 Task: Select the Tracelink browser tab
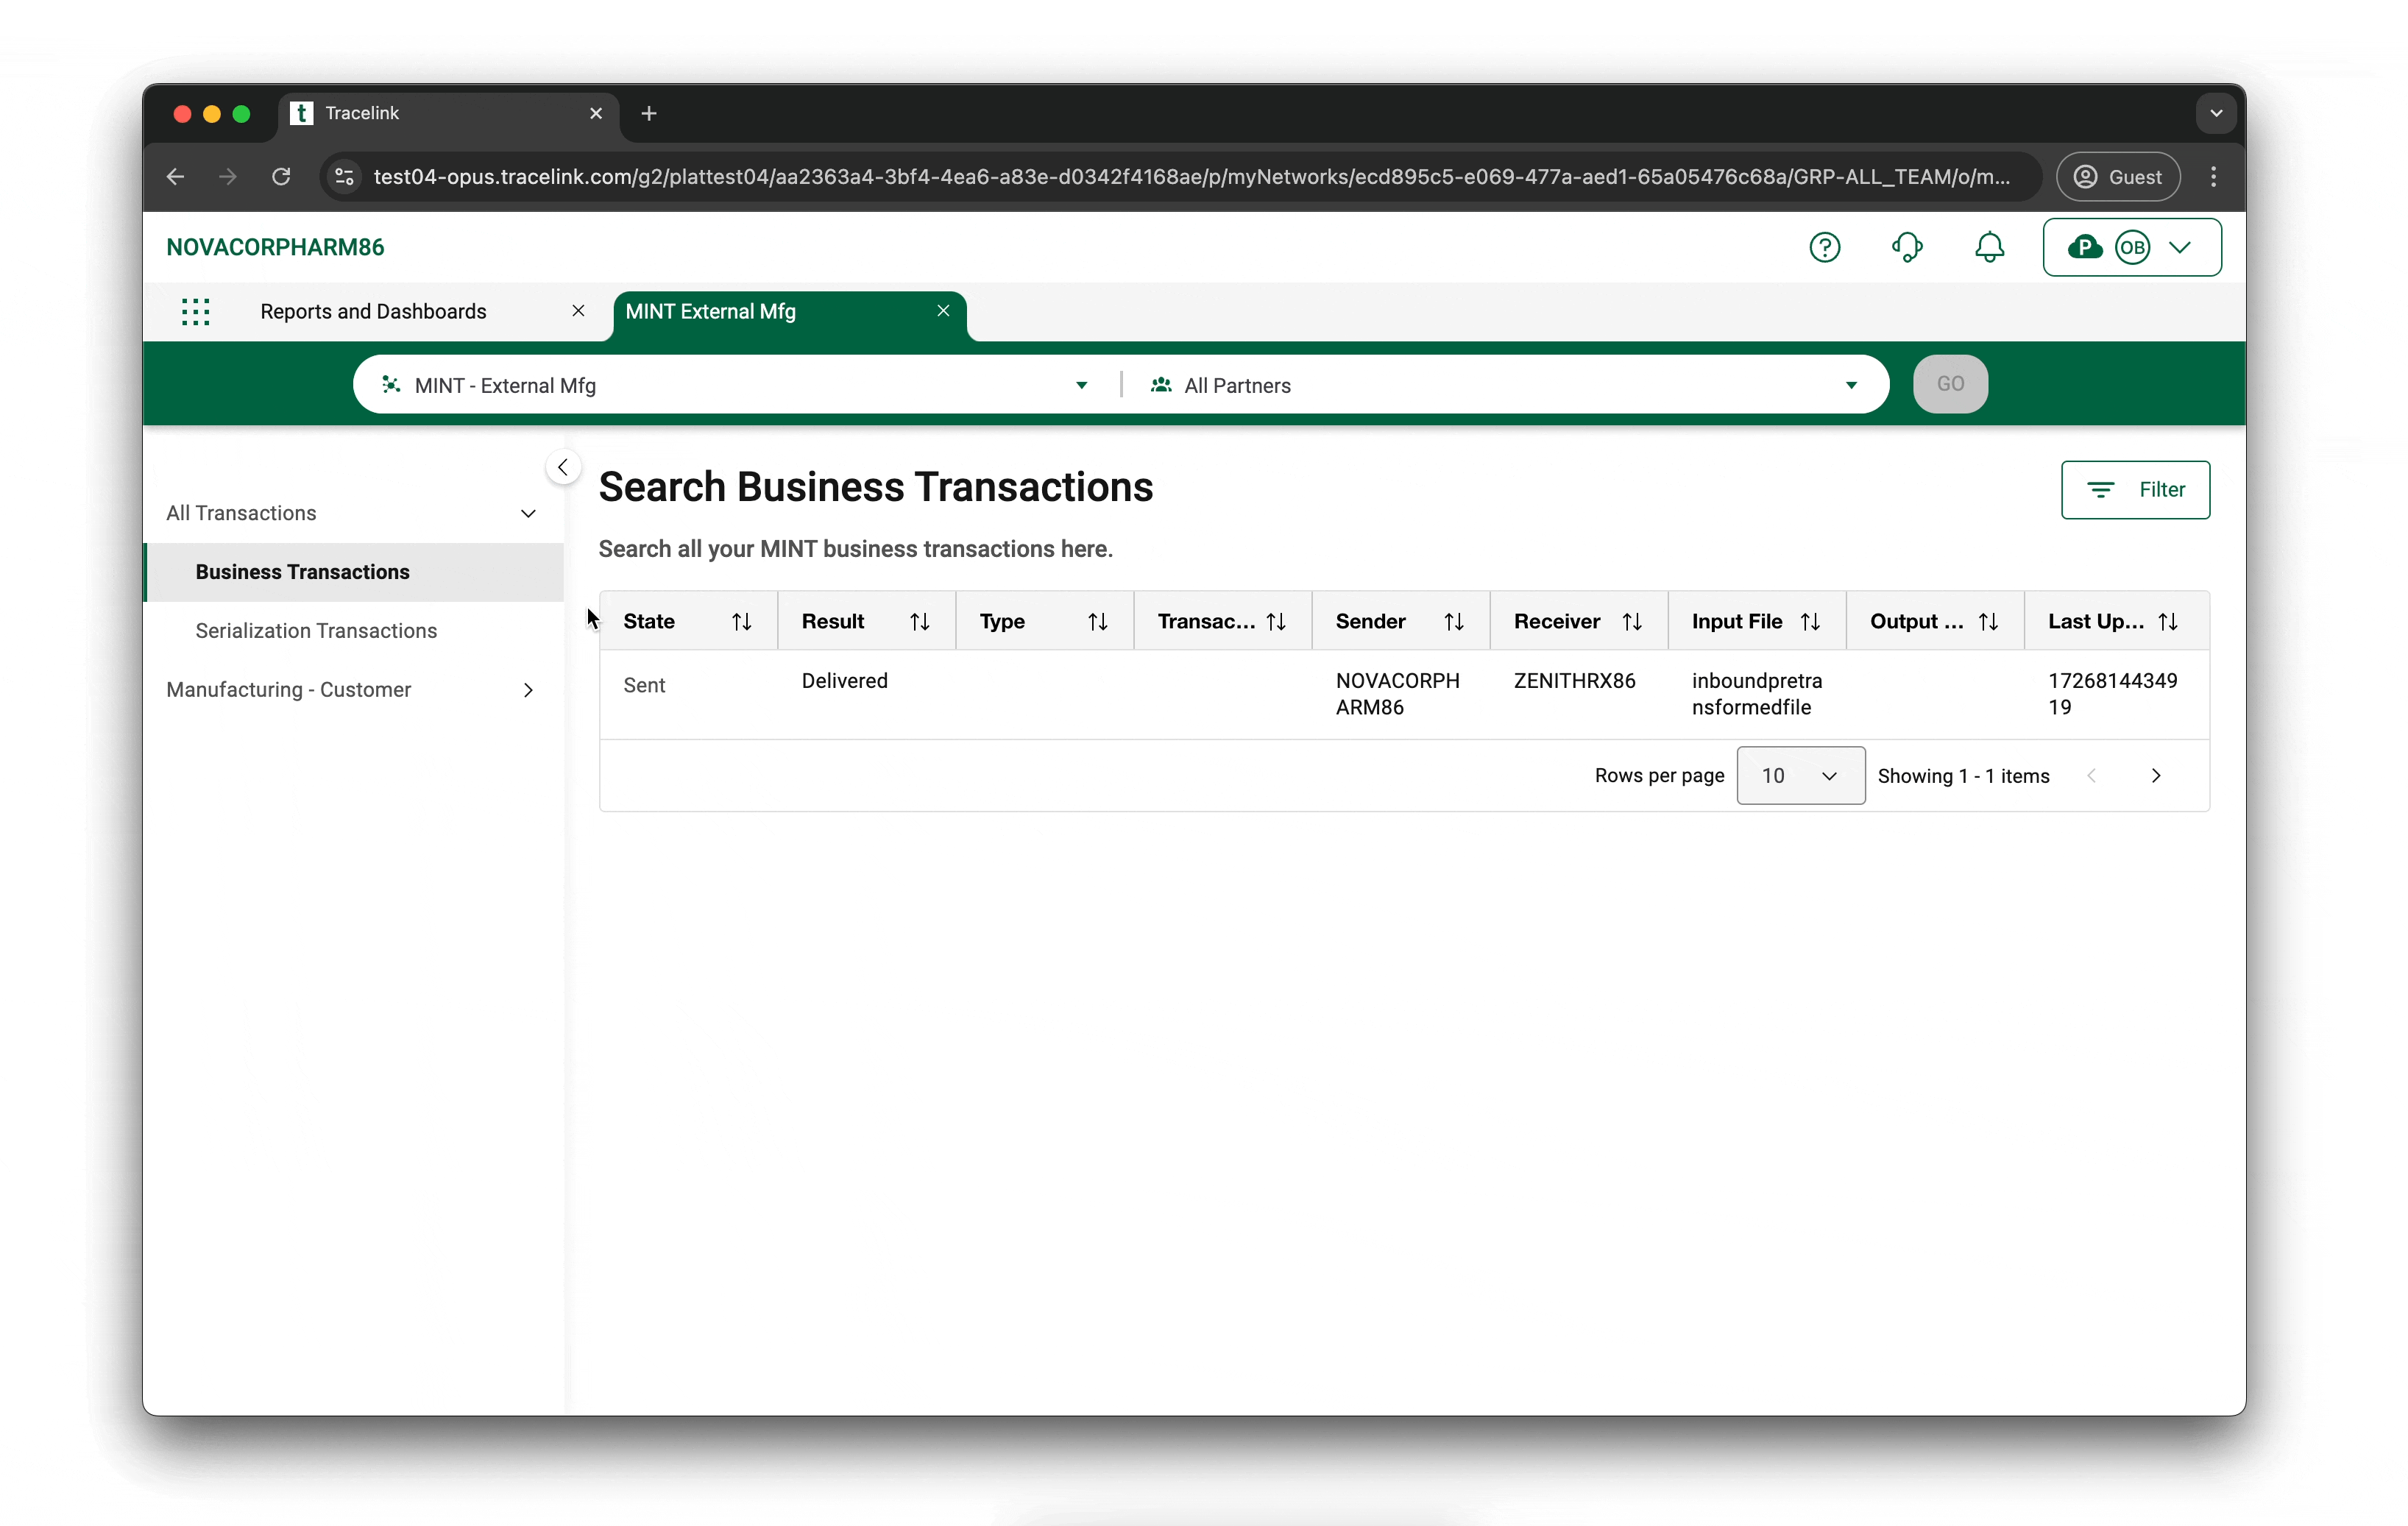(x=449, y=114)
